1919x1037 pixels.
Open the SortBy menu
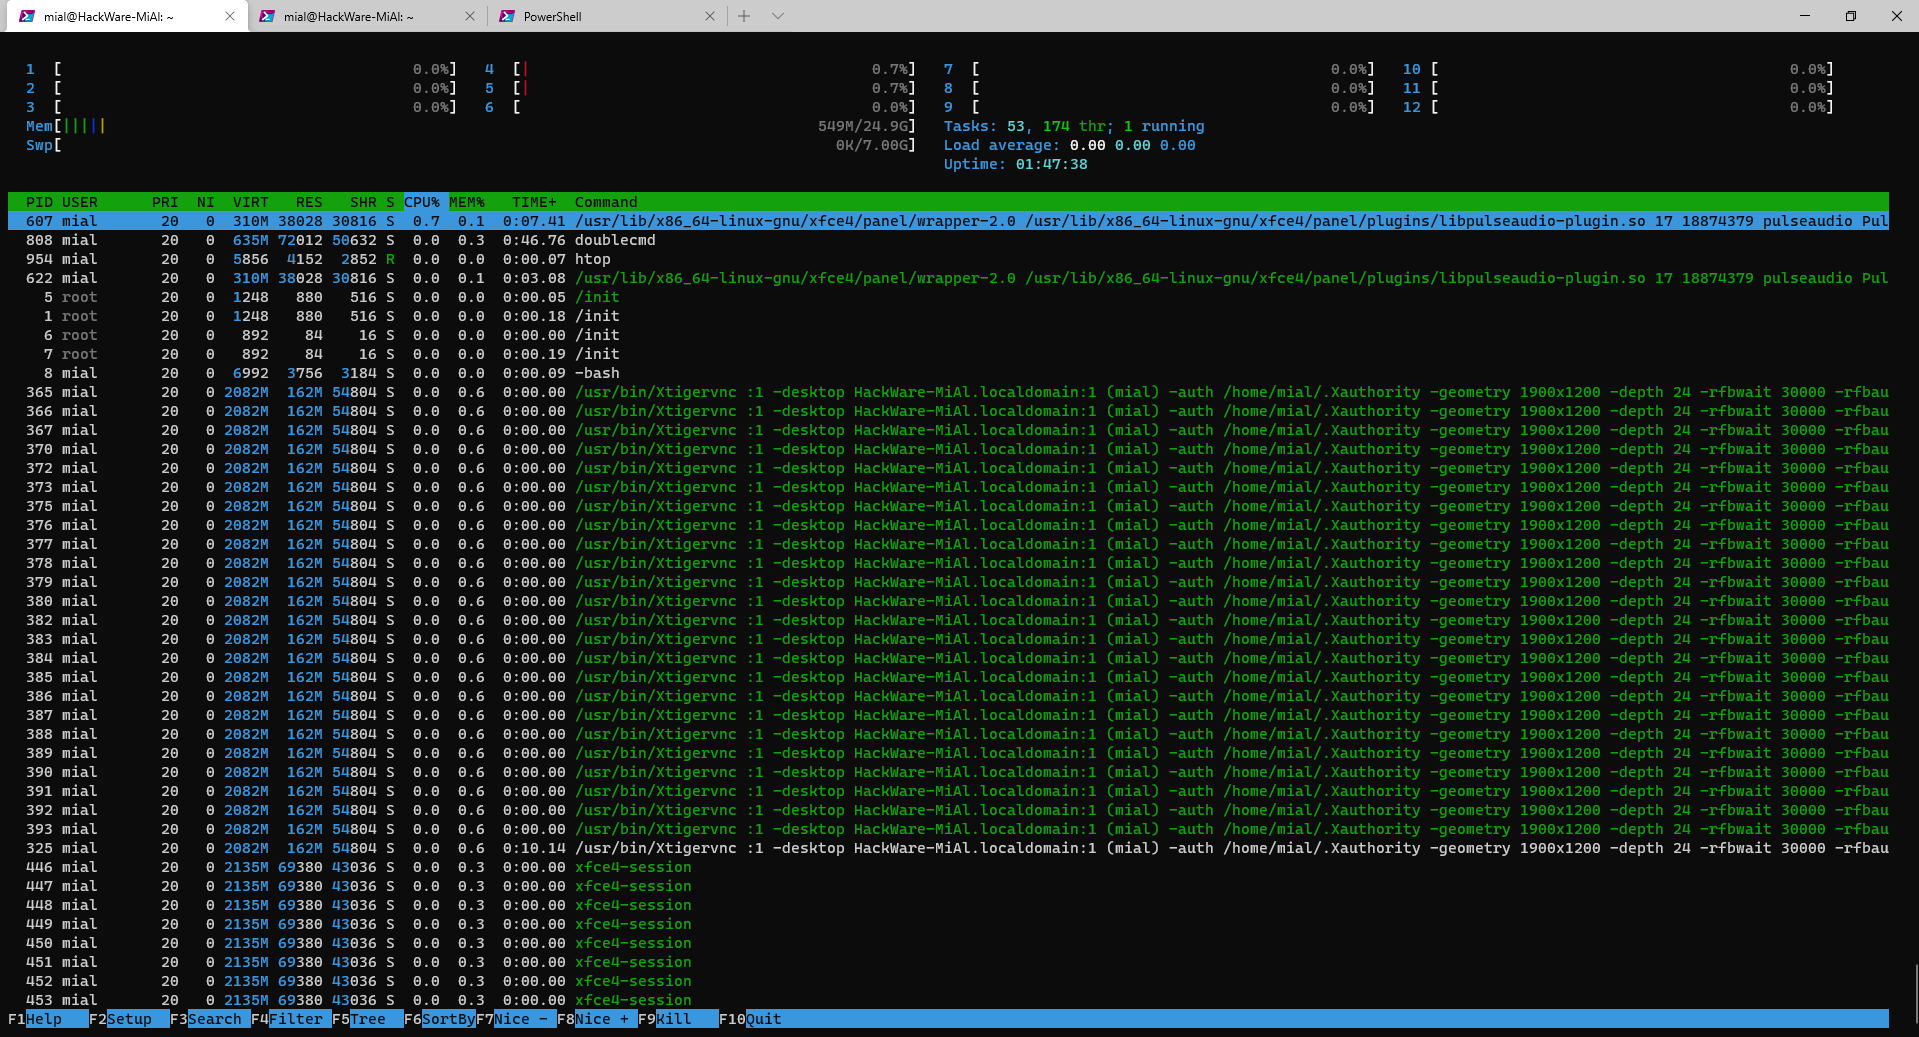click(x=448, y=1019)
